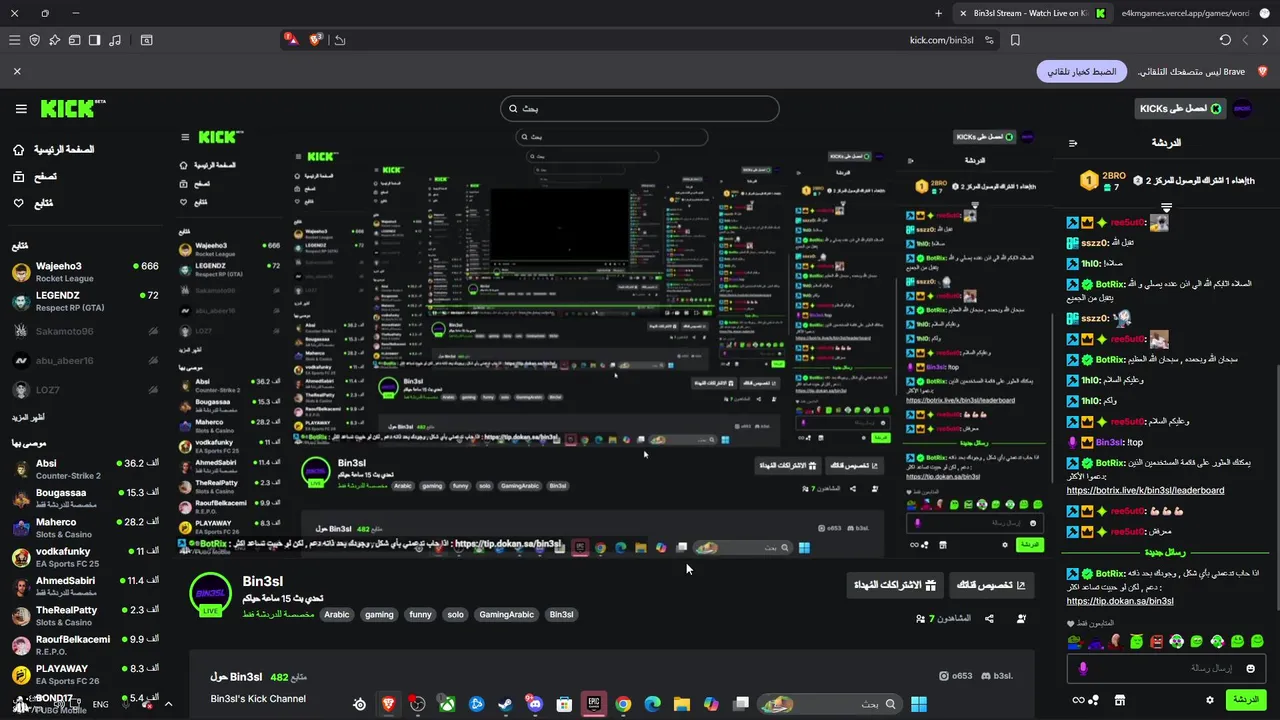Open the viewers count list
This screenshot has height=720, width=1280.
coord(943,618)
